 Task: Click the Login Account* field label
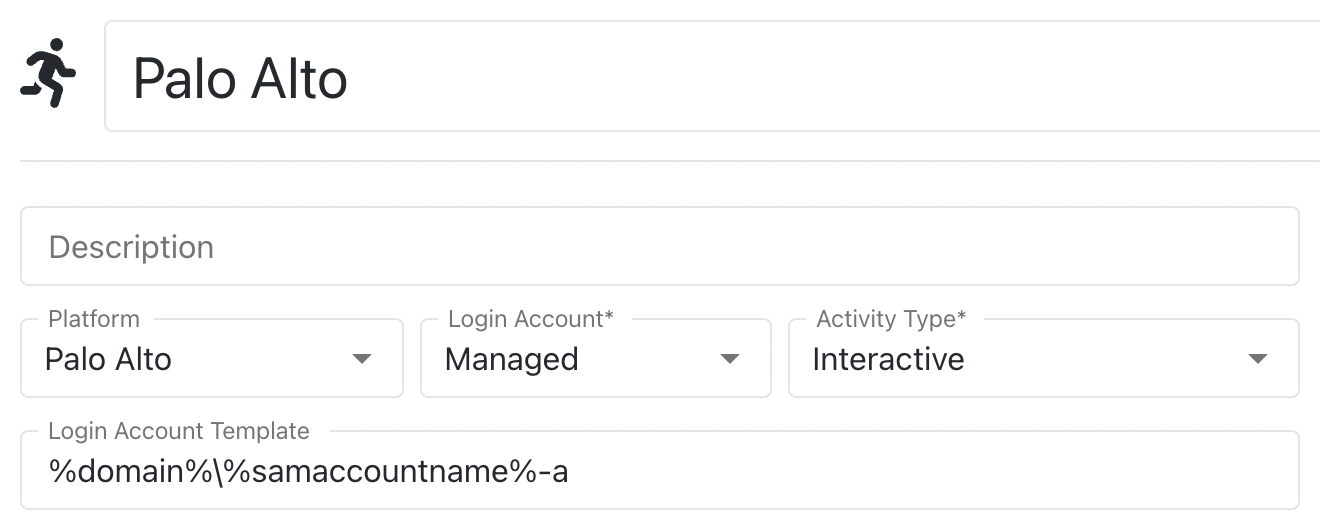coord(530,319)
